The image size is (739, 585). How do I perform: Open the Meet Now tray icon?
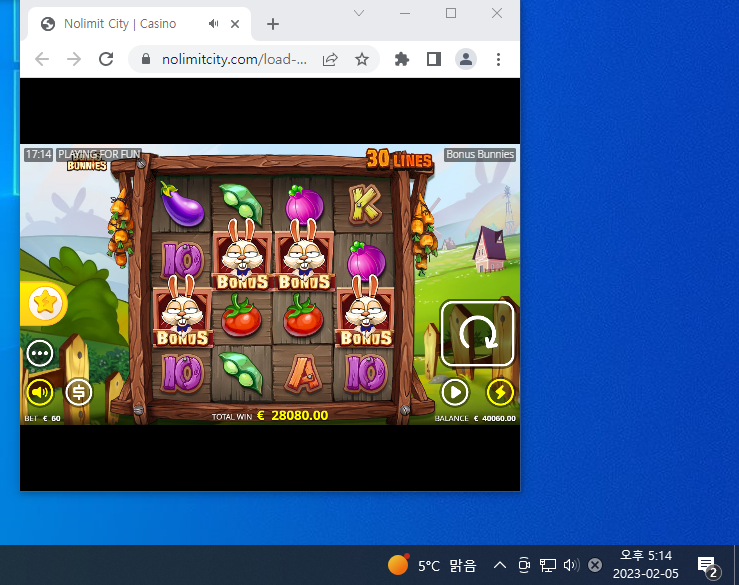tap(524, 565)
